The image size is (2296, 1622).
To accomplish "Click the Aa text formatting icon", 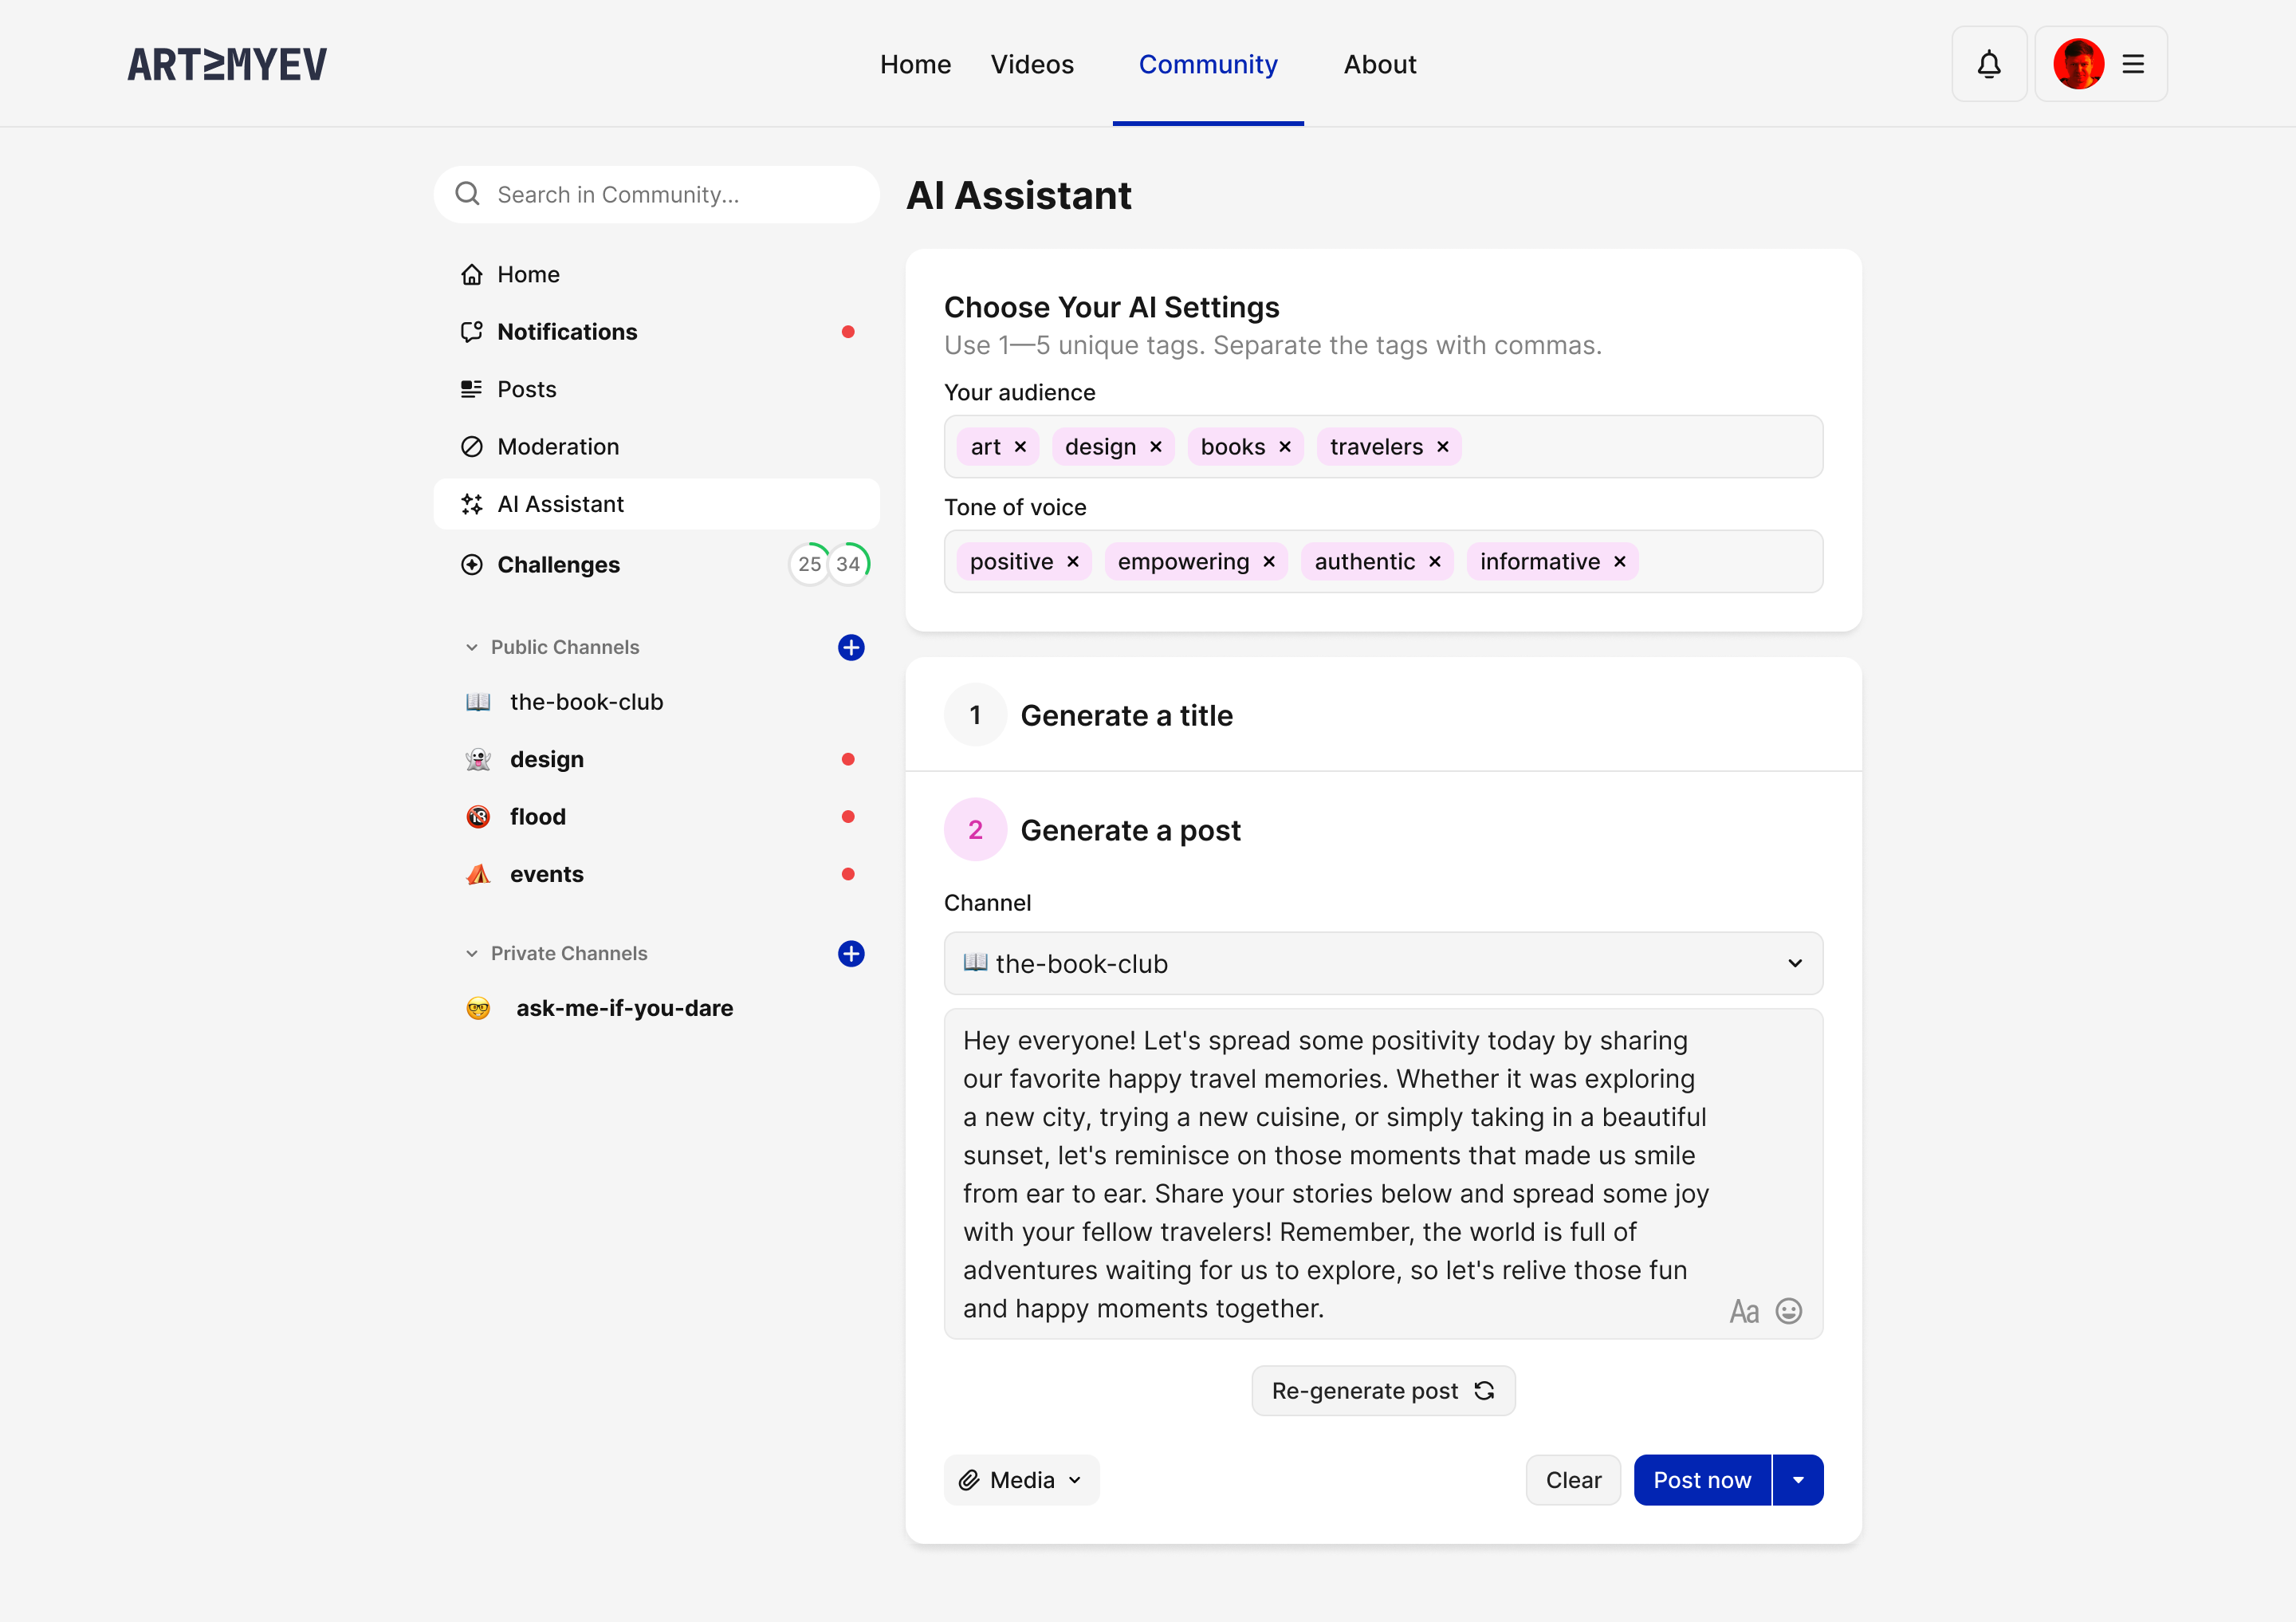I will tap(1744, 1311).
